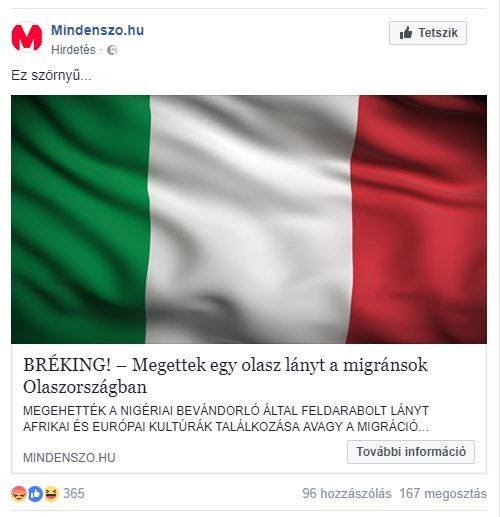Open the 96 hozzászólás comments
The width and height of the screenshot is (500, 517).
[347, 494]
